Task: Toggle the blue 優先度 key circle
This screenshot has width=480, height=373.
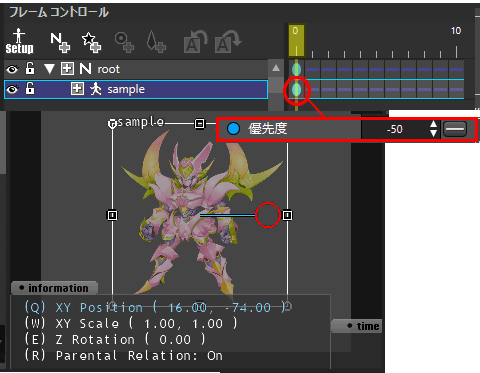Action: 233,129
